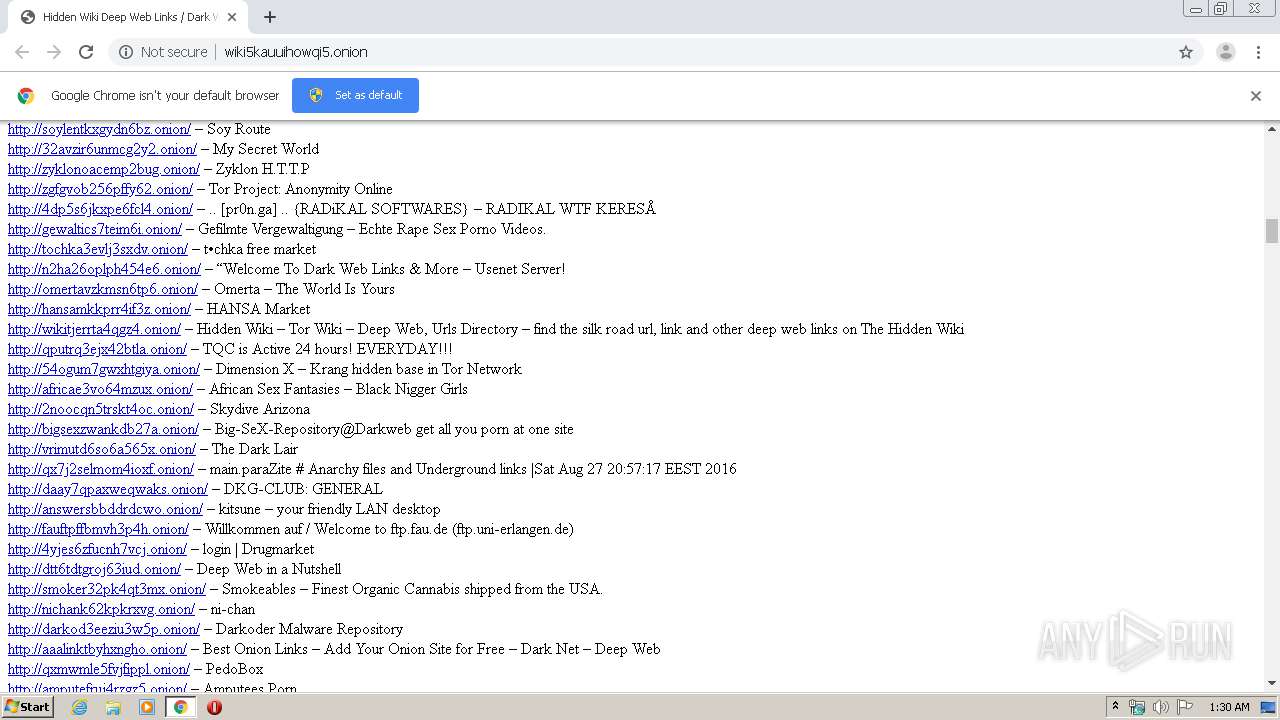This screenshot has width=1280, height=720.
Task: Select the Hidden Wiki Deep Web Links tab
Action: pos(127,17)
